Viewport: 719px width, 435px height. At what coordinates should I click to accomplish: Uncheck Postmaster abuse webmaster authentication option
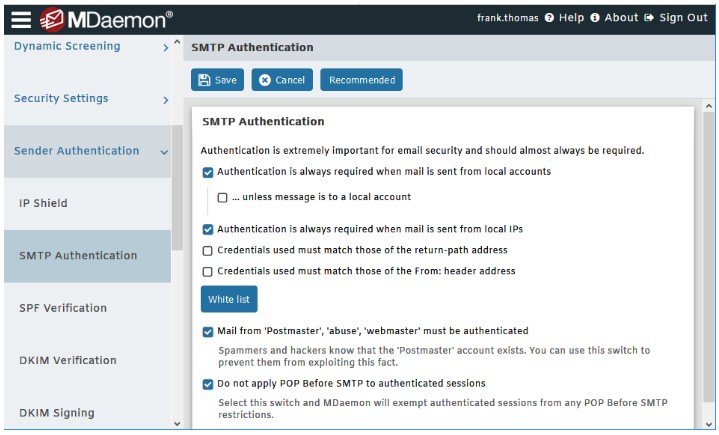point(208,332)
